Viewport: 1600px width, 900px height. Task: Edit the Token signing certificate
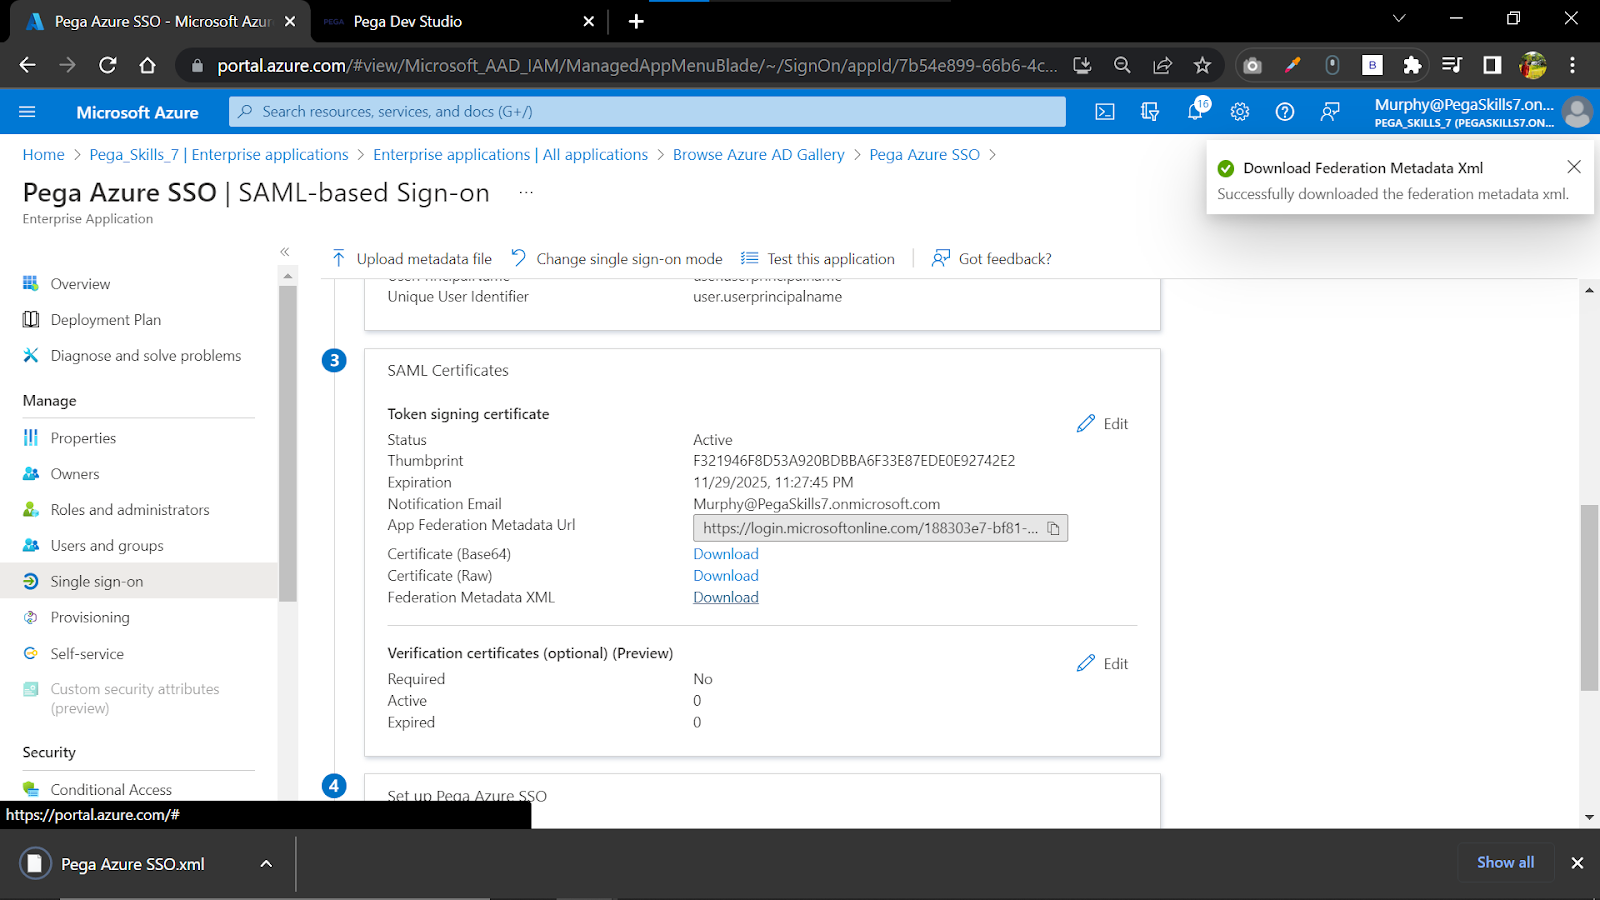tap(1102, 424)
